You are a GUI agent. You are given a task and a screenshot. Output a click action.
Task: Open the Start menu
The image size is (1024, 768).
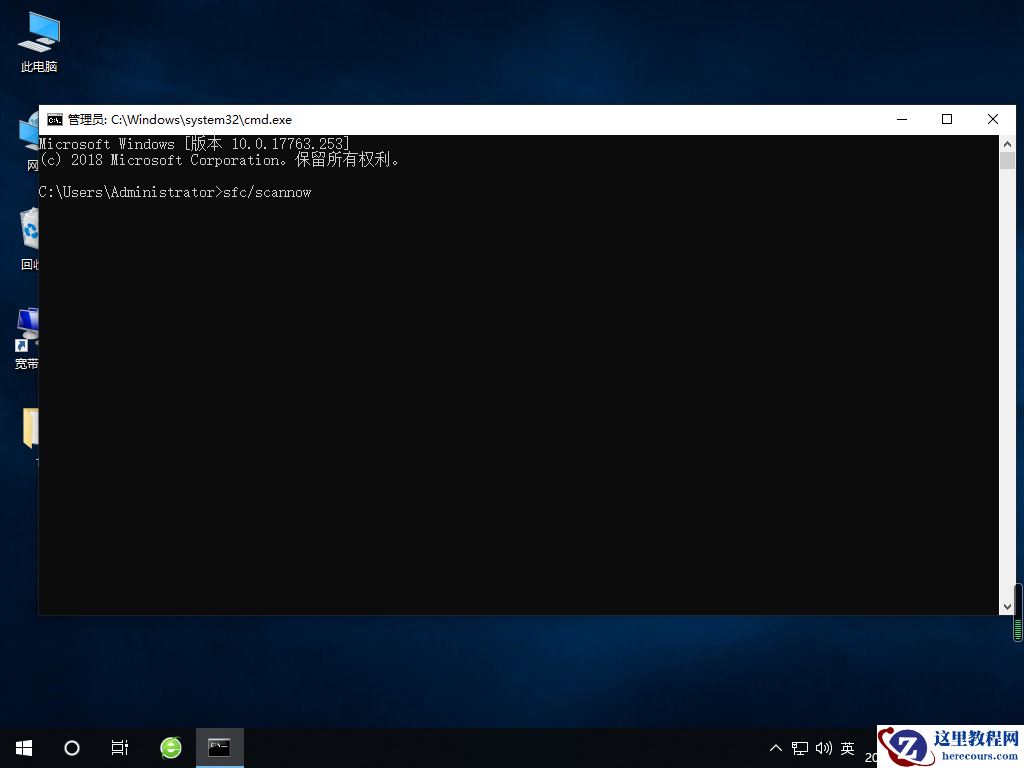click(x=23, y=747)
